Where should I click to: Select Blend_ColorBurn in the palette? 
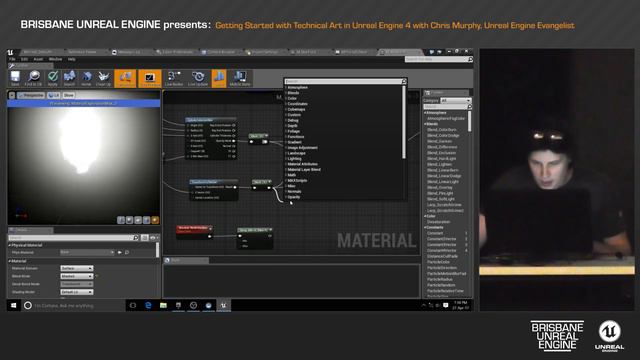click(x=441, y=130)
